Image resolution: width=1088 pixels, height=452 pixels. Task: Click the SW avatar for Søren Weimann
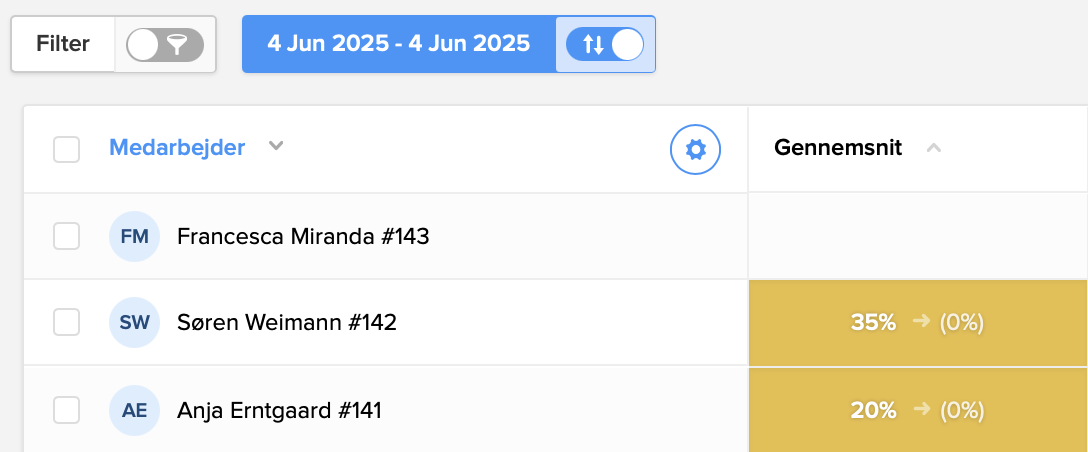(134, 323)
